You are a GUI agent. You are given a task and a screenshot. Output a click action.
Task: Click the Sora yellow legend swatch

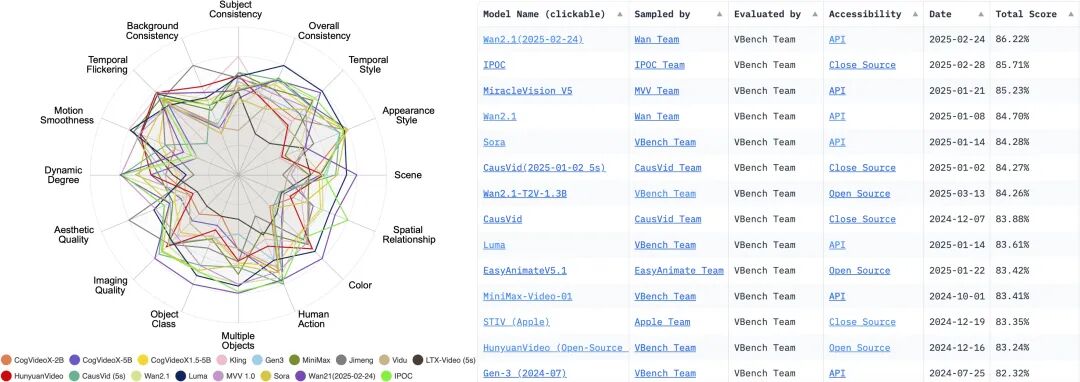click(x=265, y=376)
